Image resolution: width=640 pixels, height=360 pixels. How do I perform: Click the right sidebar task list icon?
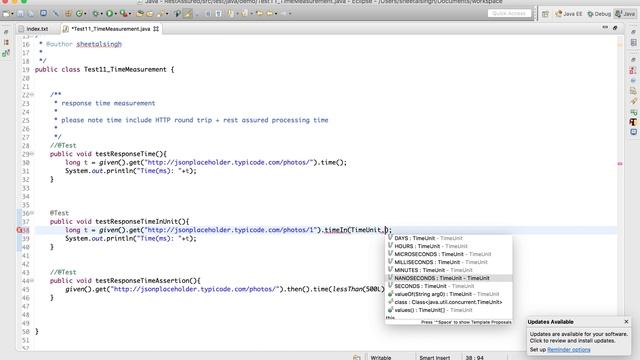pos(633,91)
